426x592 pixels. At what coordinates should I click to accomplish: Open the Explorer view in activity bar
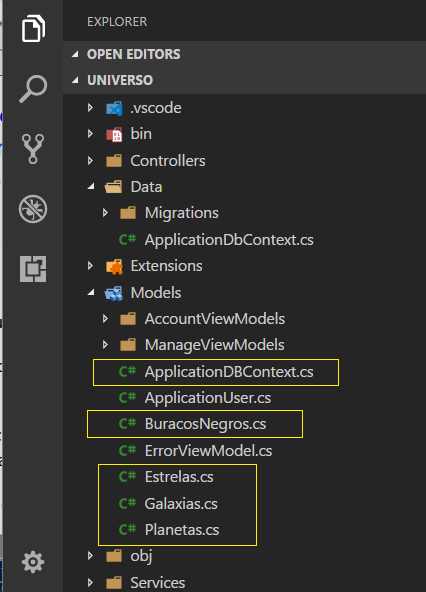point(33,29)
